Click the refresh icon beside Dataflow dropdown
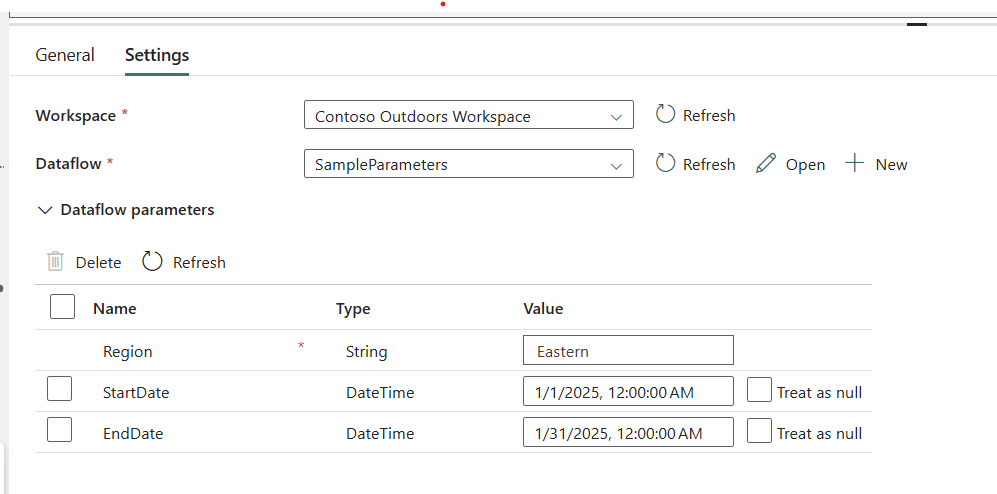The width and height of the screenshot is (997, 494). tap(665, 164)
